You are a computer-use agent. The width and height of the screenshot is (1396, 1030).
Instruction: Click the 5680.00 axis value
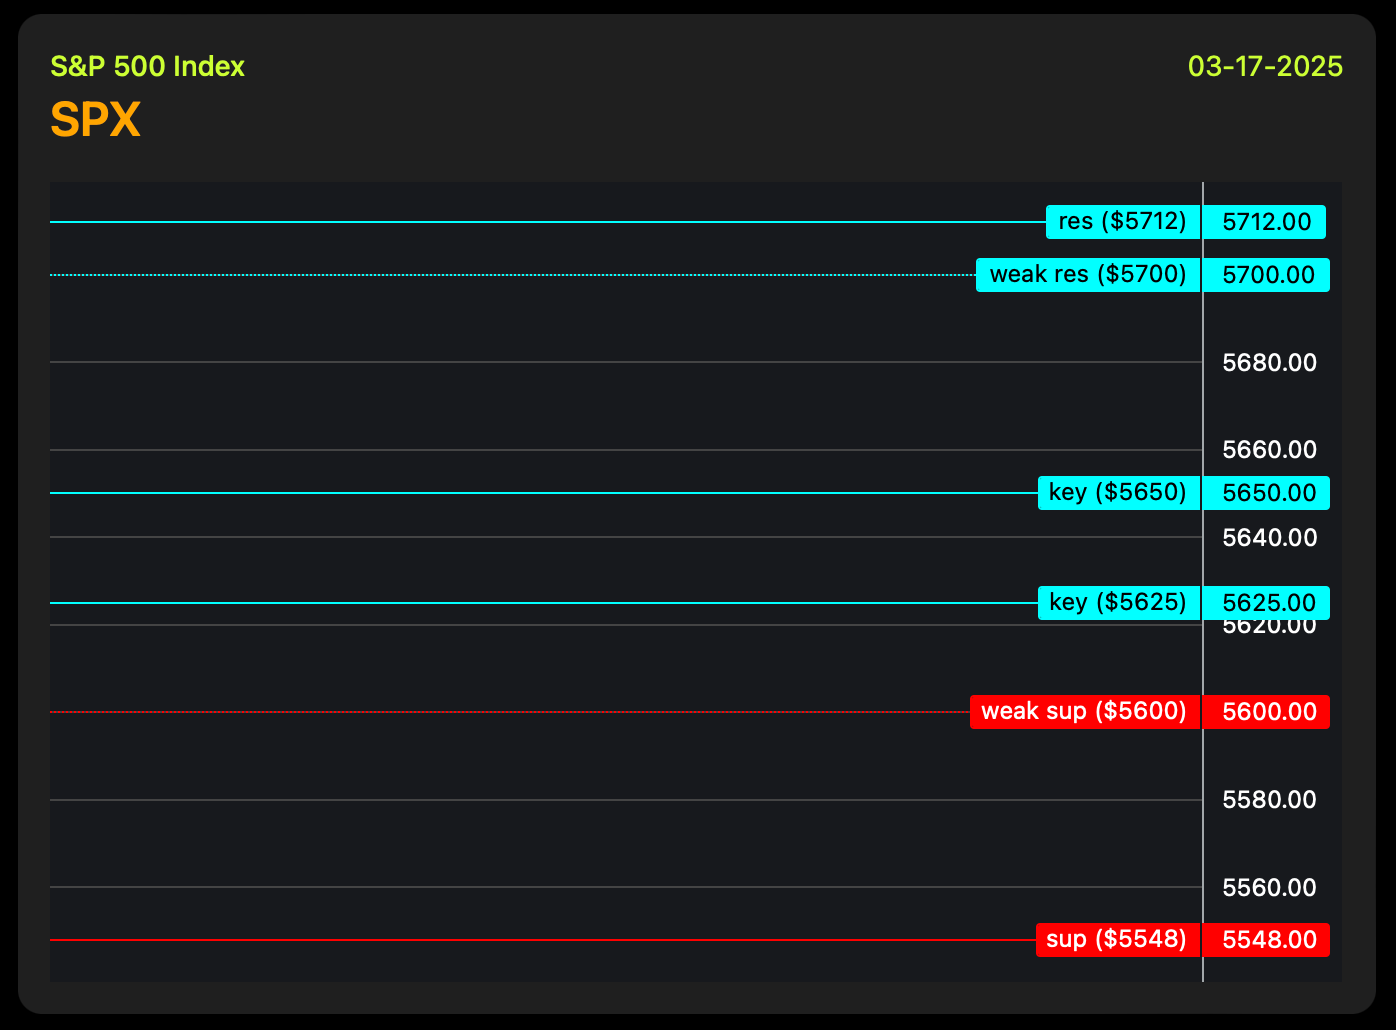point(1270,363)
